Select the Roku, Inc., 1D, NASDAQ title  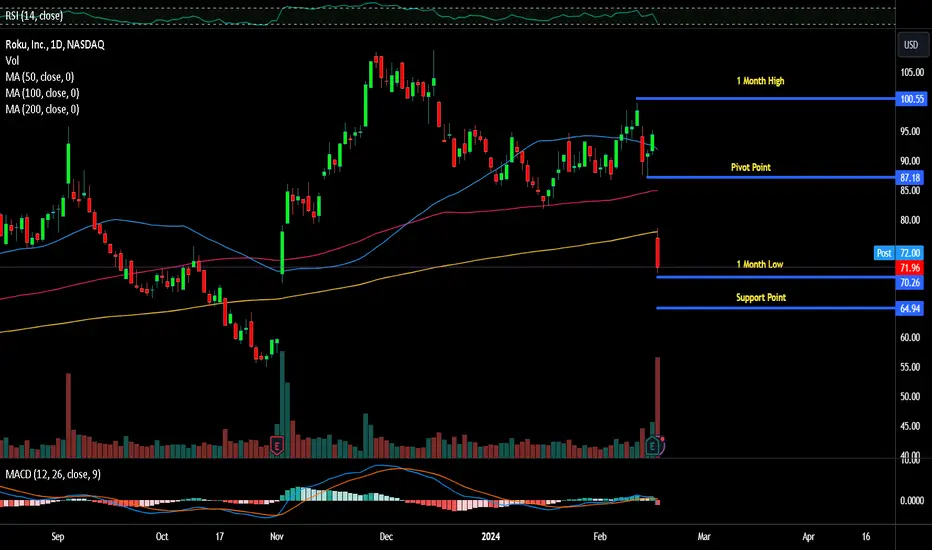tap(55, 45)
